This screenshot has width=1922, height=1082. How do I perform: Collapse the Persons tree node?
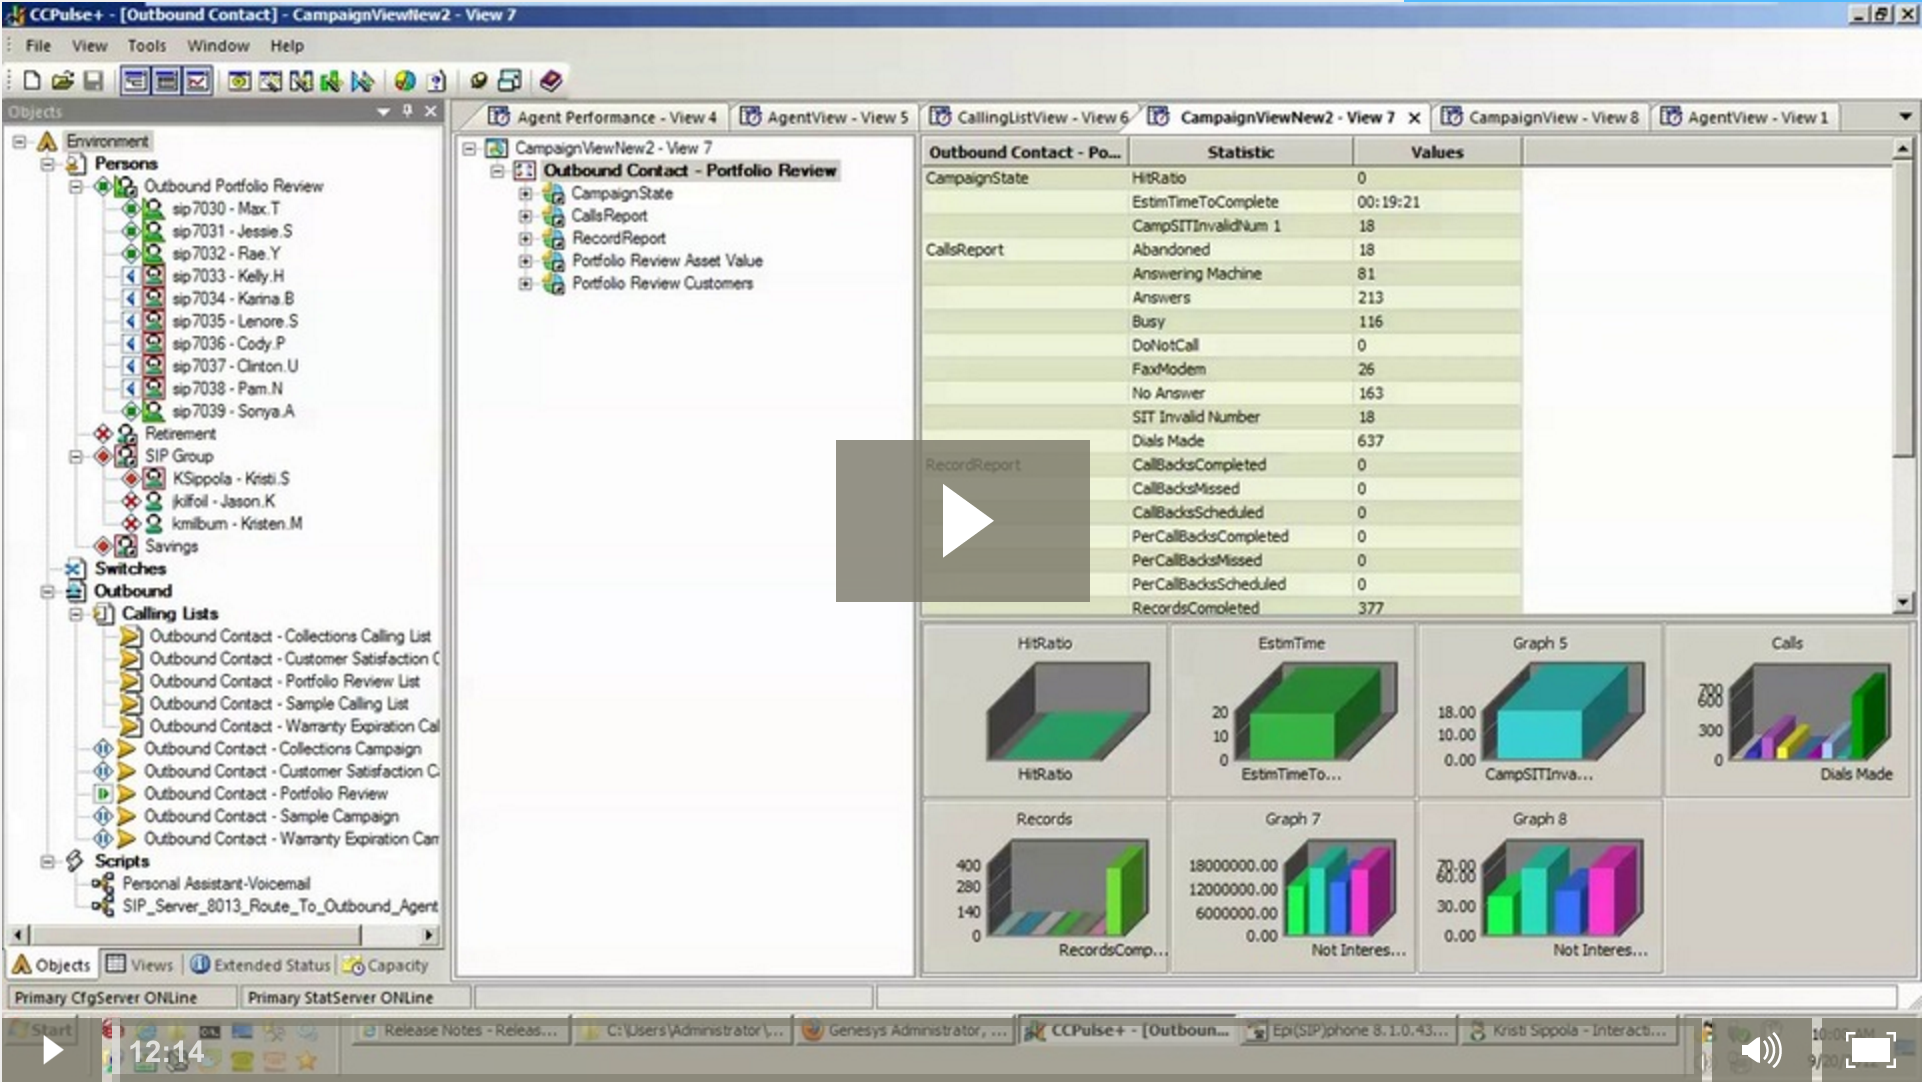tap(47, 163)
